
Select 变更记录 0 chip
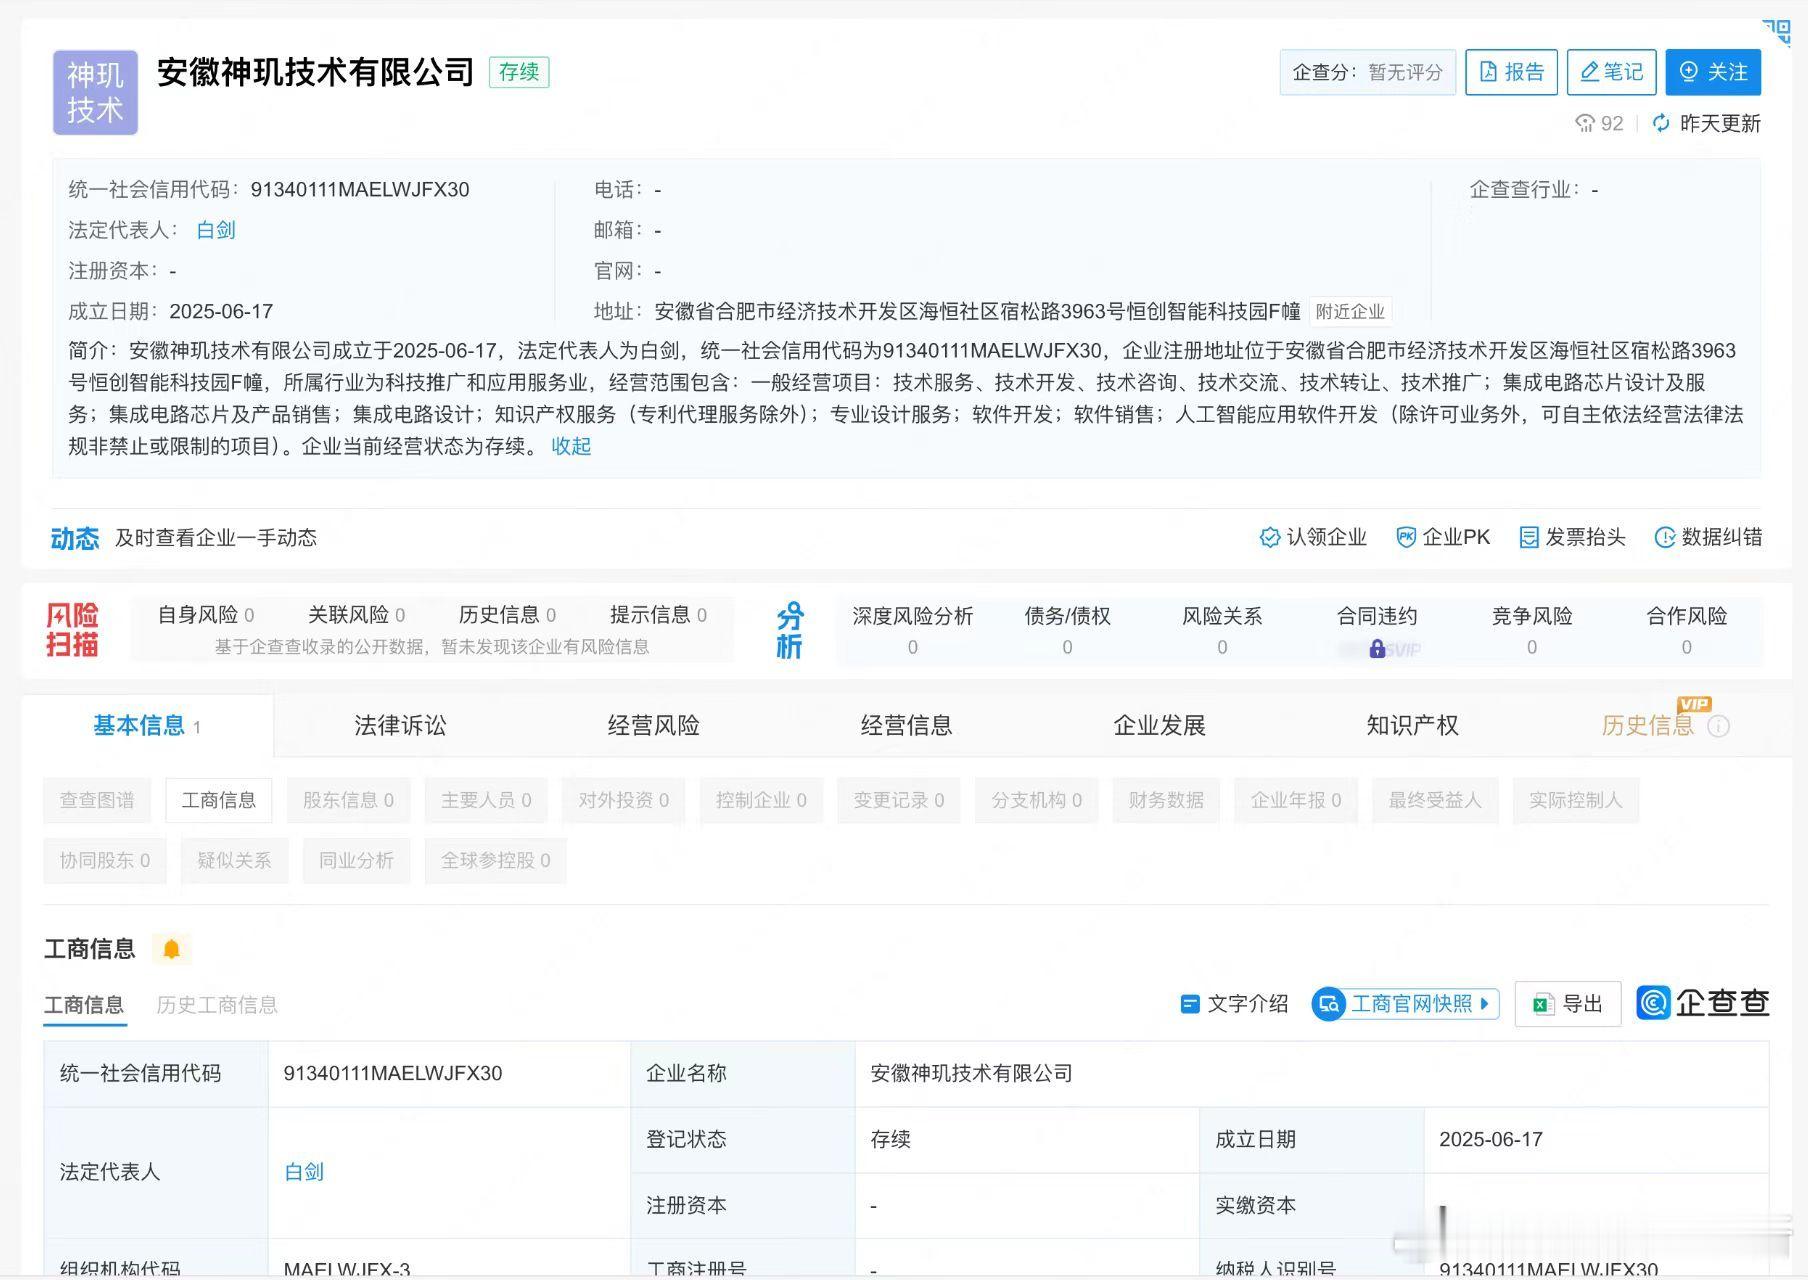pos(899,800)
